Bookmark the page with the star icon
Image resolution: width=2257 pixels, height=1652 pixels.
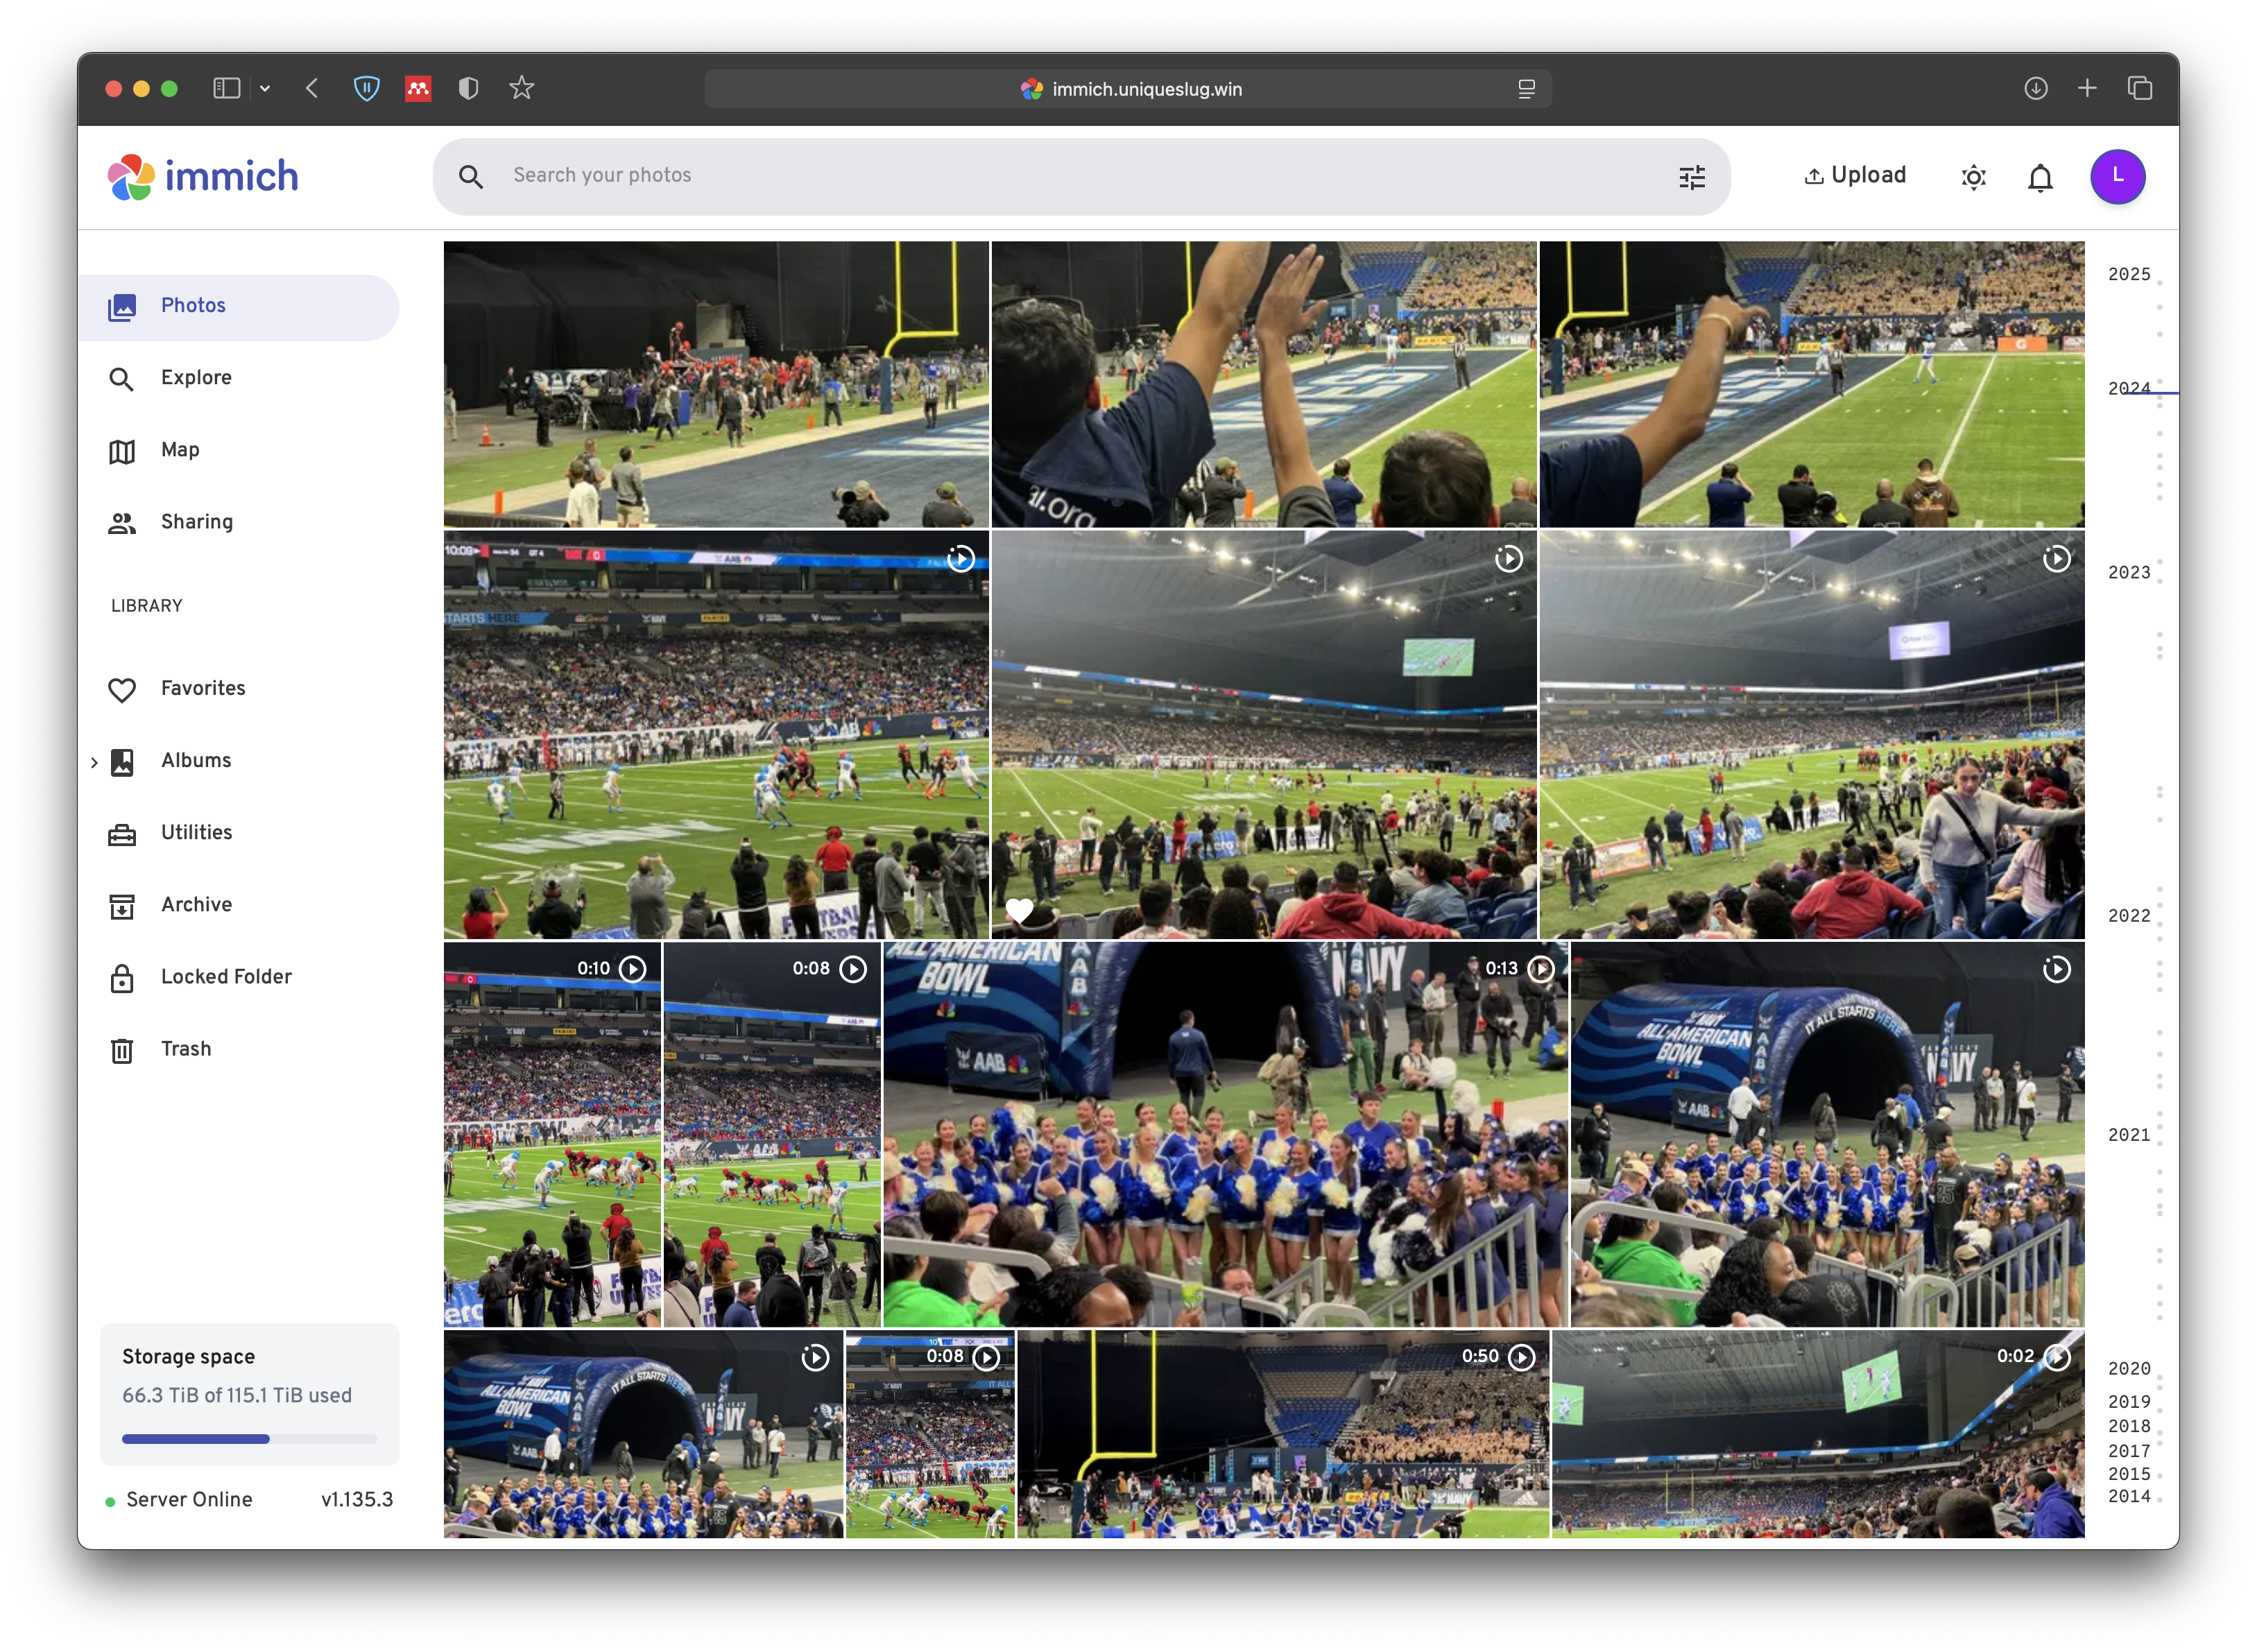521,88
